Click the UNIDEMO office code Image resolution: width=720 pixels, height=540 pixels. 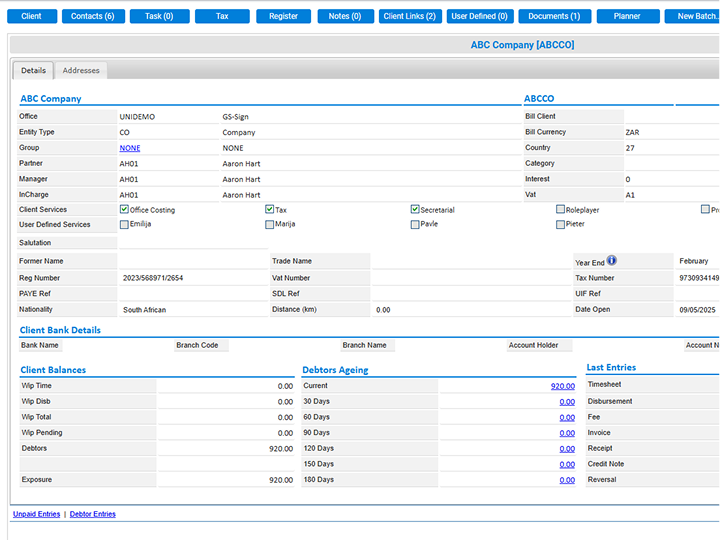[137, 117]
